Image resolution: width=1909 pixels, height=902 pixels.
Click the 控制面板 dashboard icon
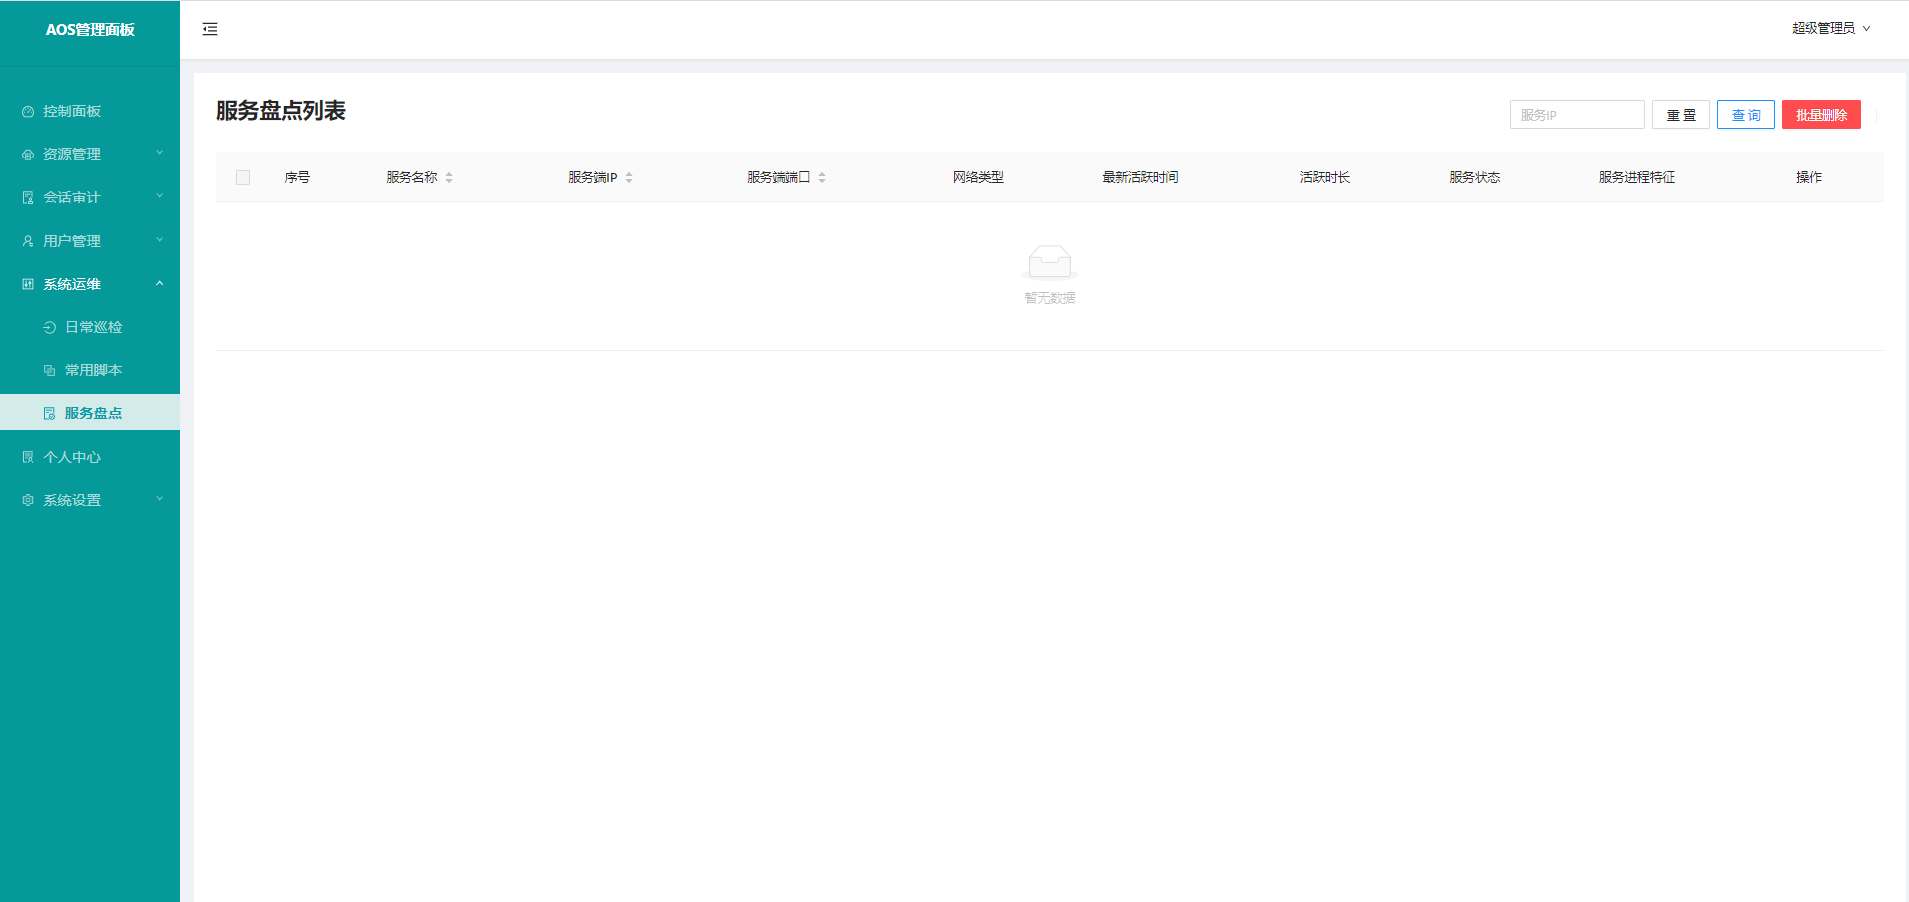[28, 112]
